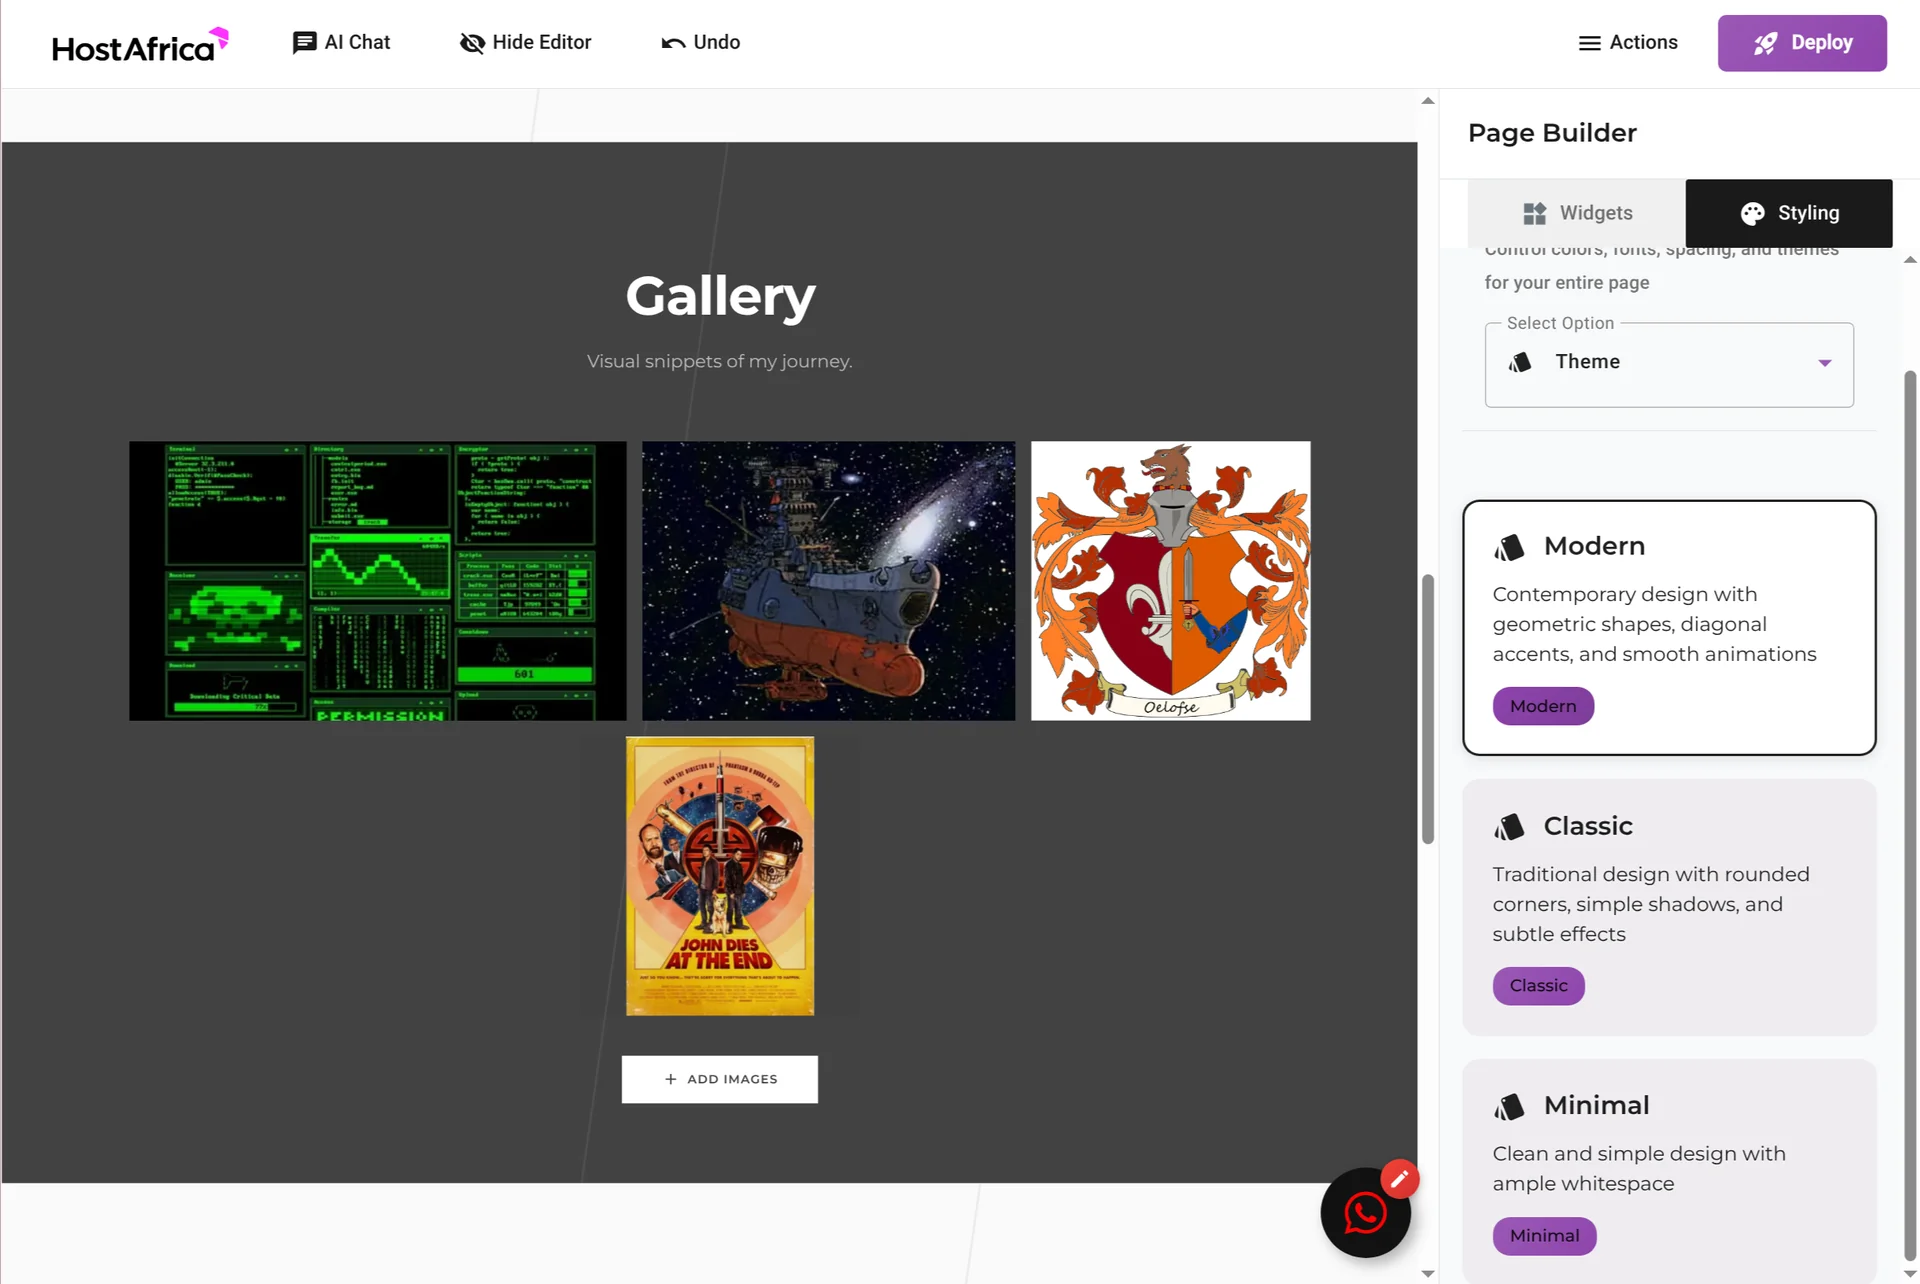Undo the last change

700,43
